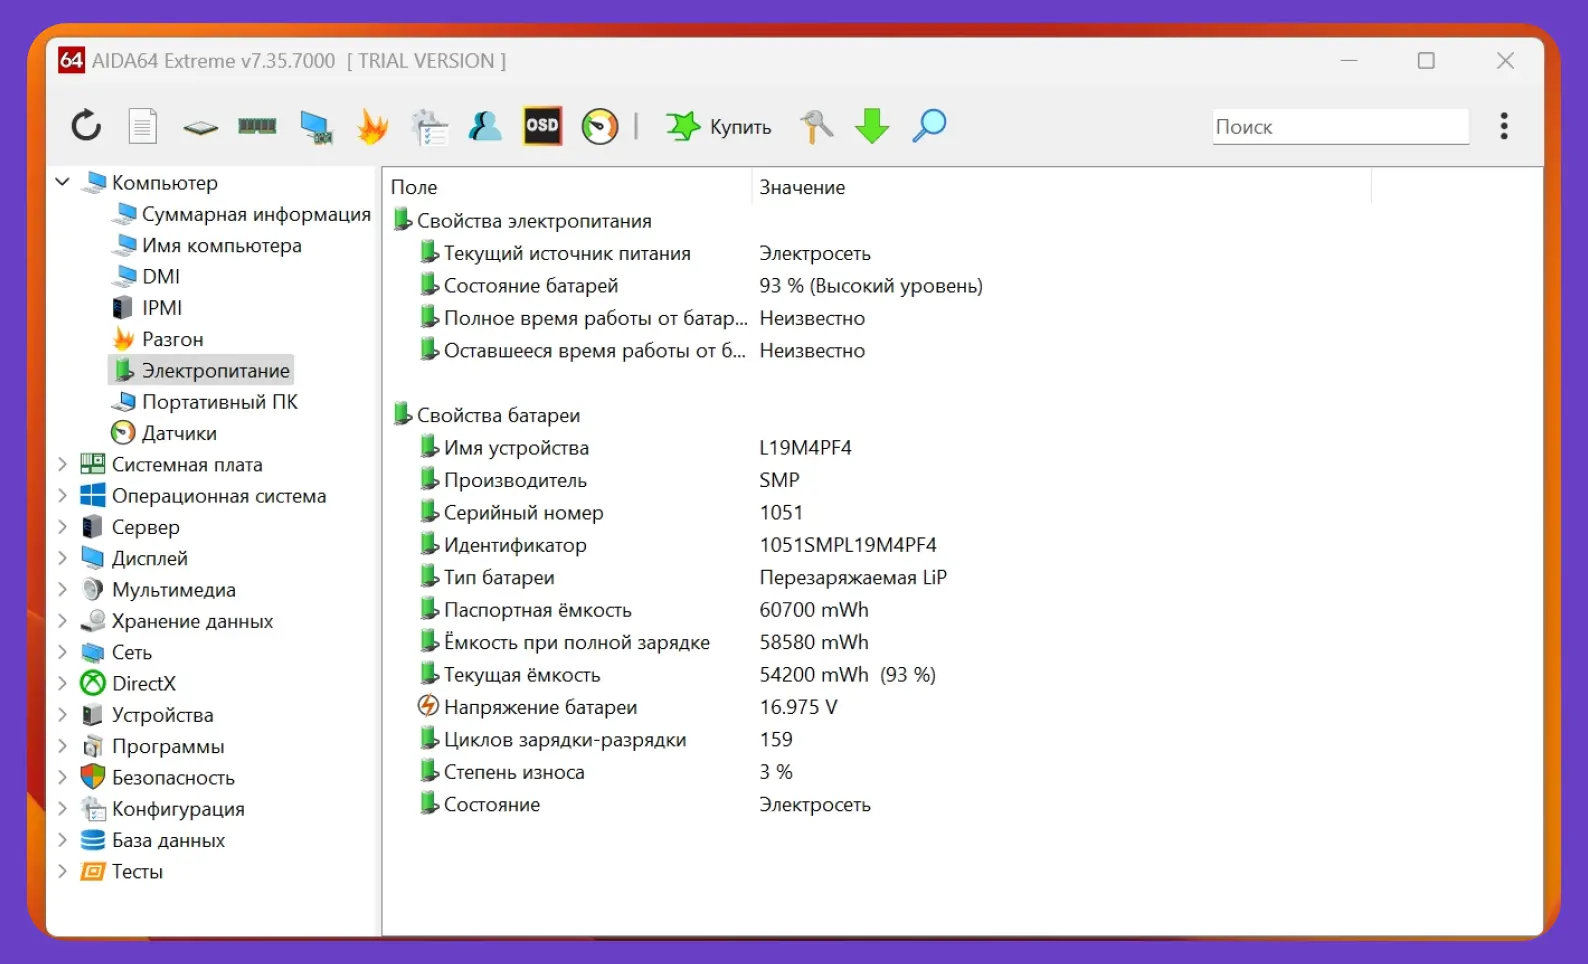Click the Refresh toolbar icon
Image resolution: width=1588 pixels, height=964 pixels.
[86, 126]
